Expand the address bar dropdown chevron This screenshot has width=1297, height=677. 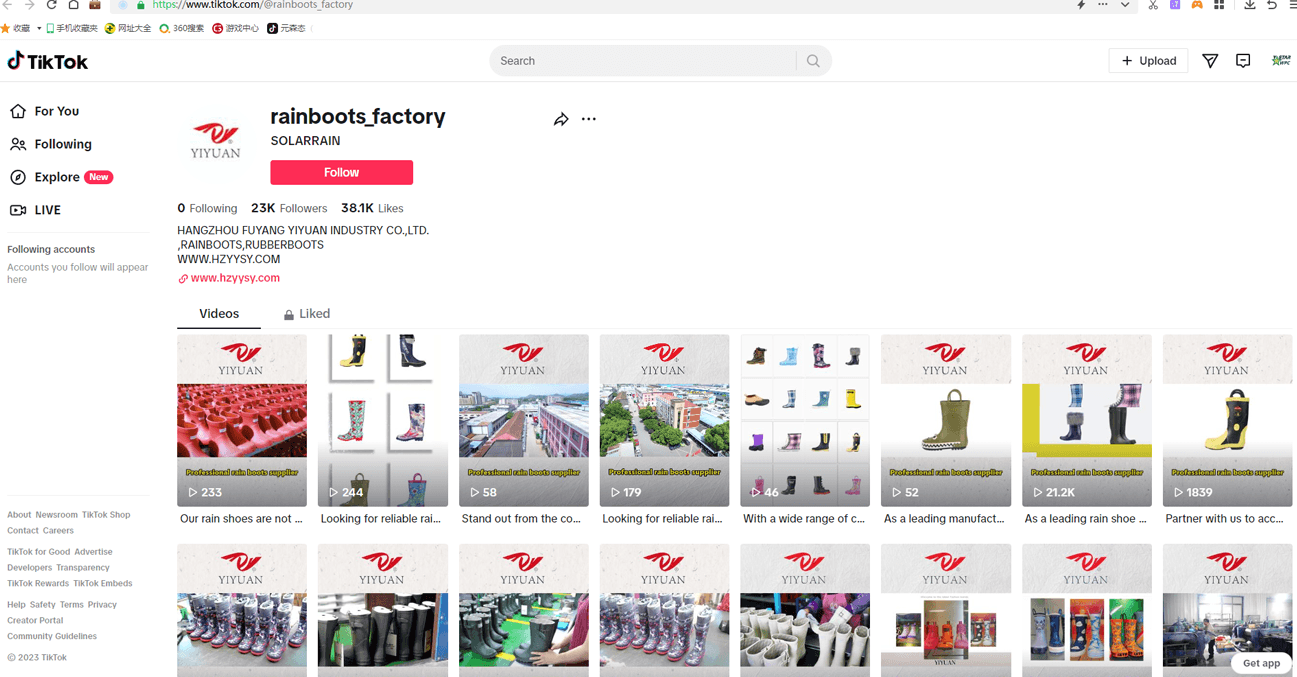pyautogui.click(x=1125, y=5)
